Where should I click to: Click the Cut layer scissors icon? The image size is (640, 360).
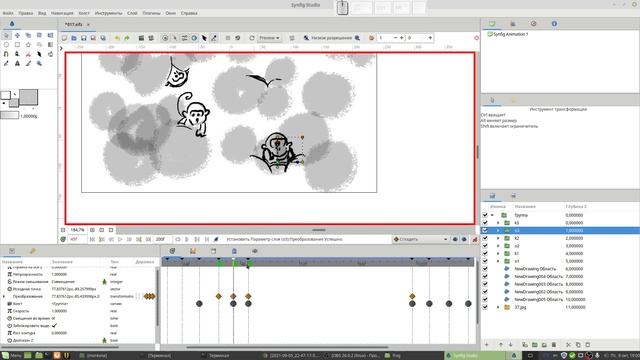pyautogui.click(x=568, y=345)
